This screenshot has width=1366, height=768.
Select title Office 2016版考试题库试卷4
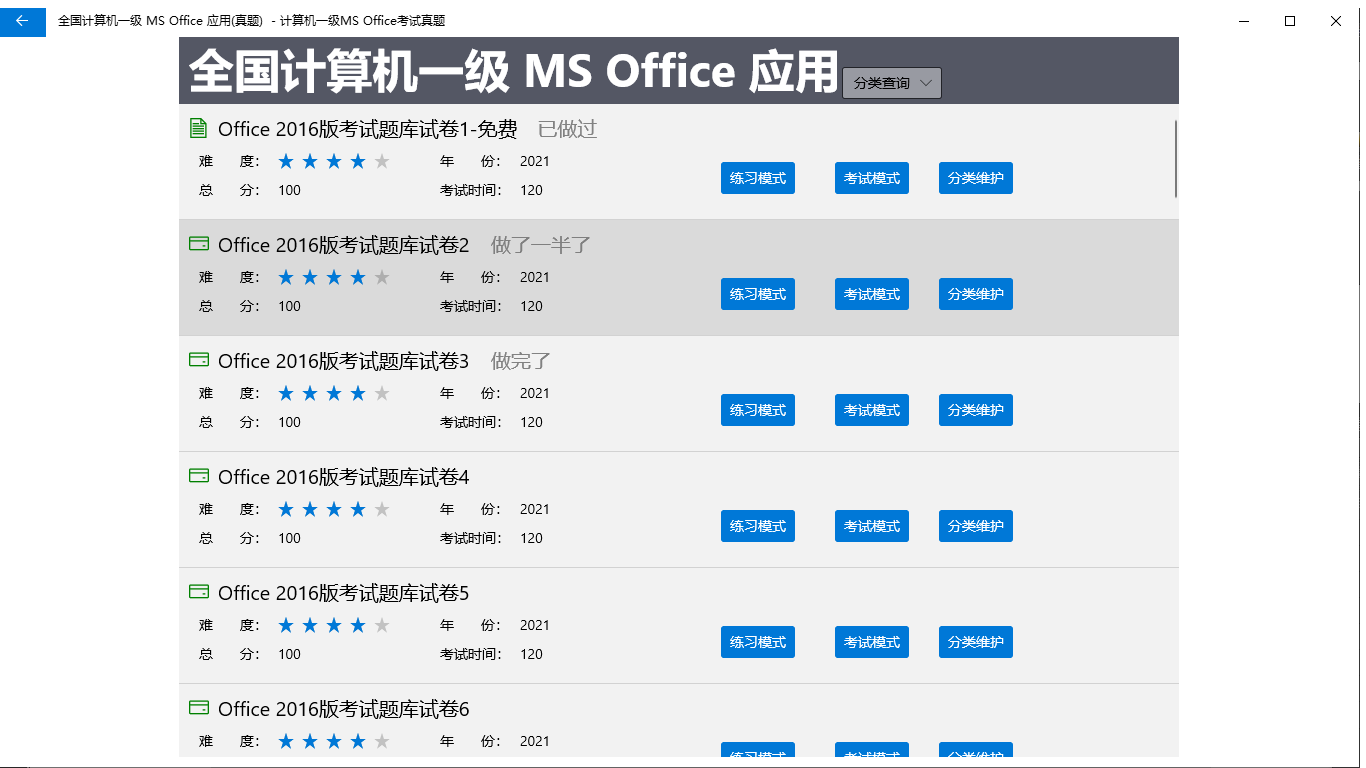click(344, 477)
